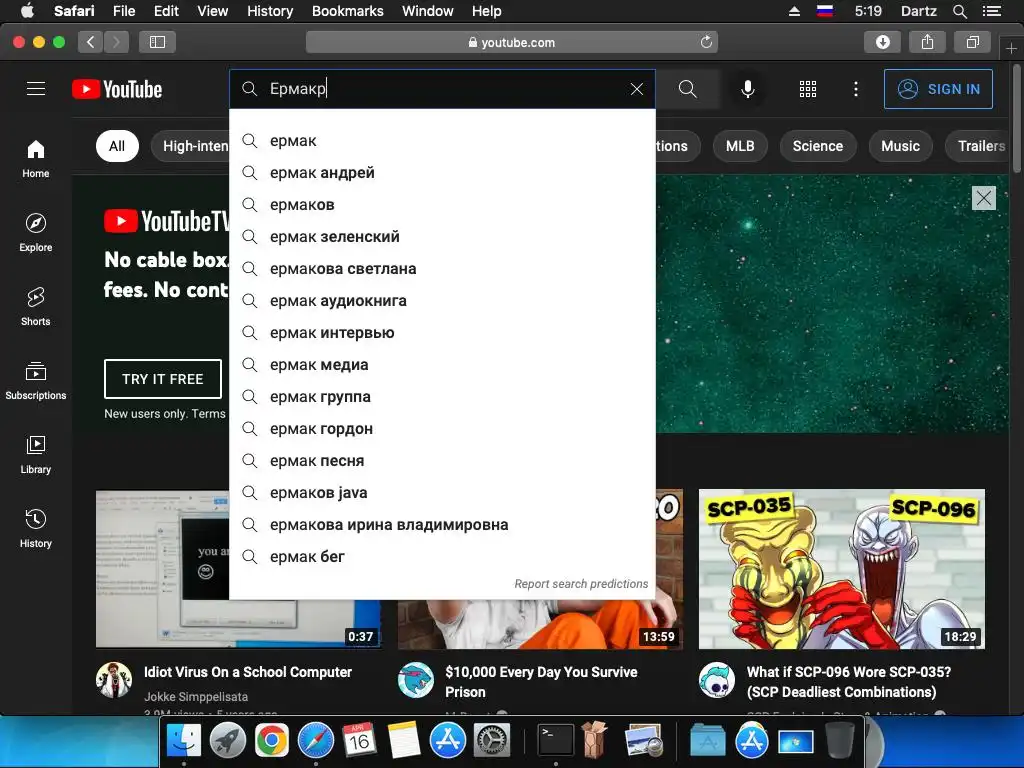Open Finder from the Dock

184,741
